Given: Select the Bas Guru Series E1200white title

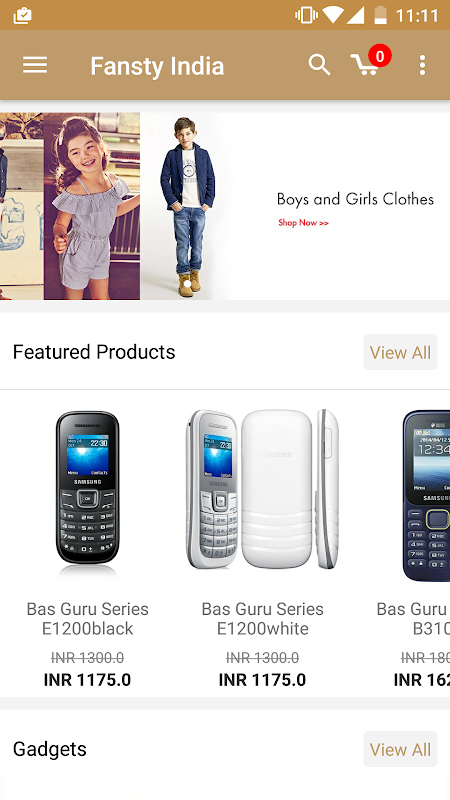Looking at the screenshot, I should 262,618.
